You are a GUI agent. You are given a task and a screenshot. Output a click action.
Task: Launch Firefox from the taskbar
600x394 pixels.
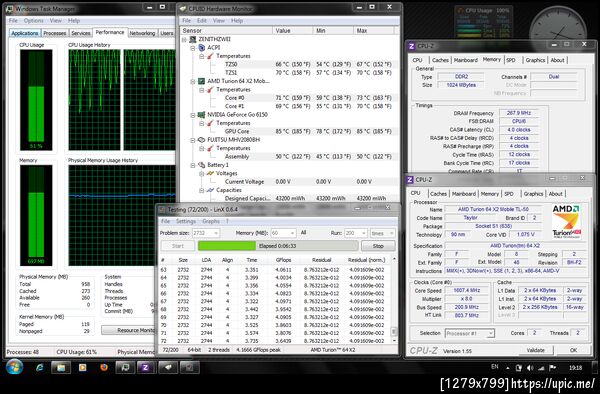click(104, 368)
